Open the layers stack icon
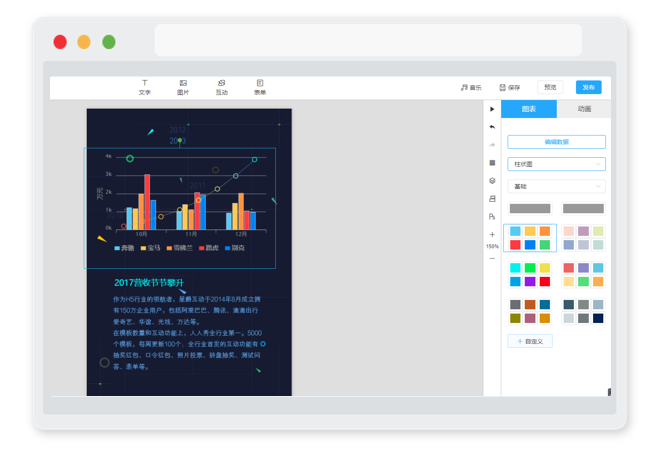 (x=492, y=181)
